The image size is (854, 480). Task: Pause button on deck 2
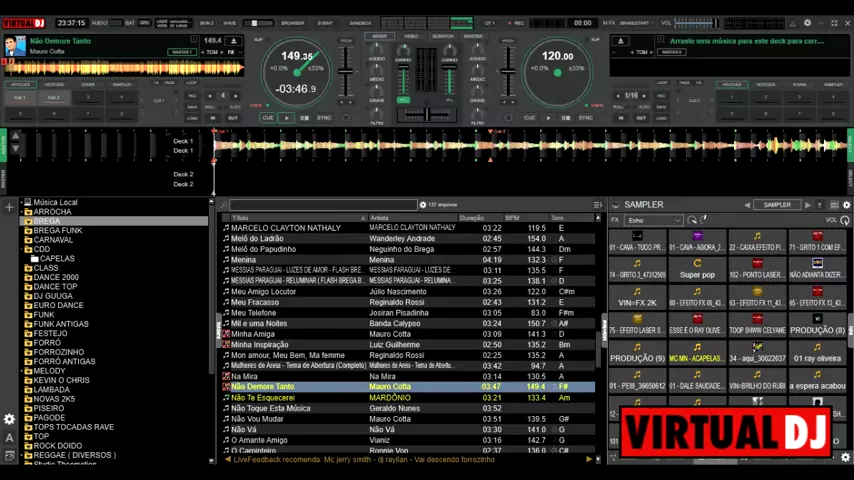566,118
